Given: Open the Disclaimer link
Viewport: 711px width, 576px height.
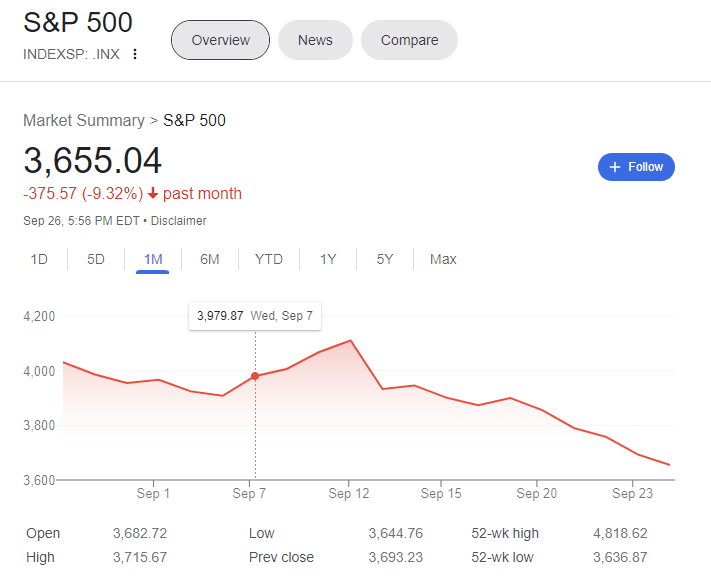Looking at the screenshot, I should click(x=179, y=220).
